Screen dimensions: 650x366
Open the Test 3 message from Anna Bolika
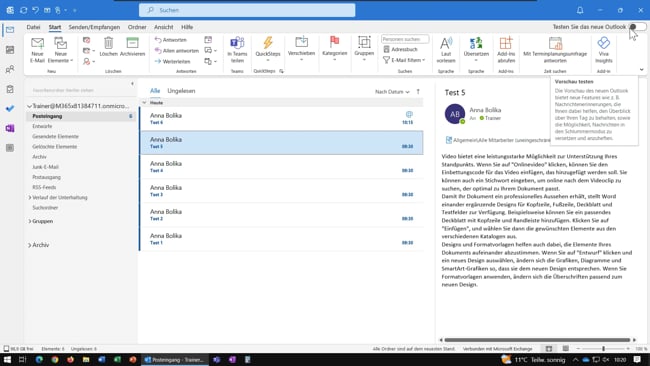pos(281,191)
